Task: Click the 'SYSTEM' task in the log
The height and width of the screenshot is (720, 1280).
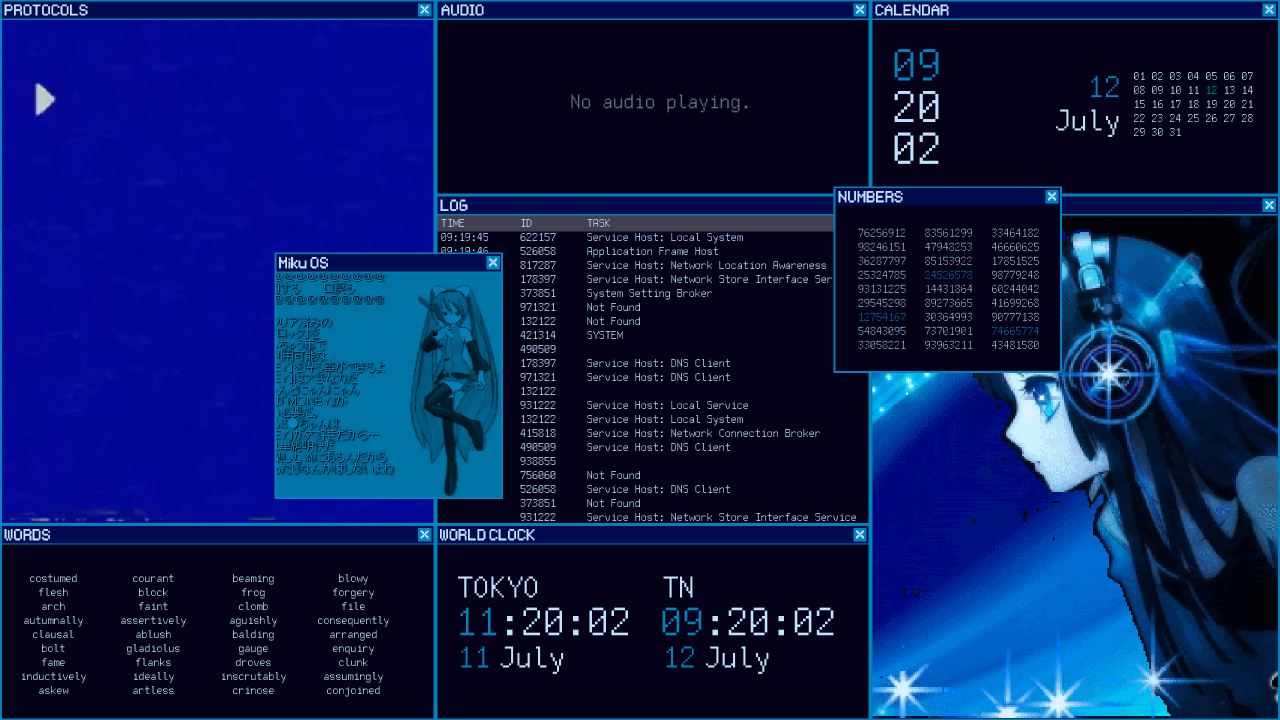Action: [x=605, y=336]
